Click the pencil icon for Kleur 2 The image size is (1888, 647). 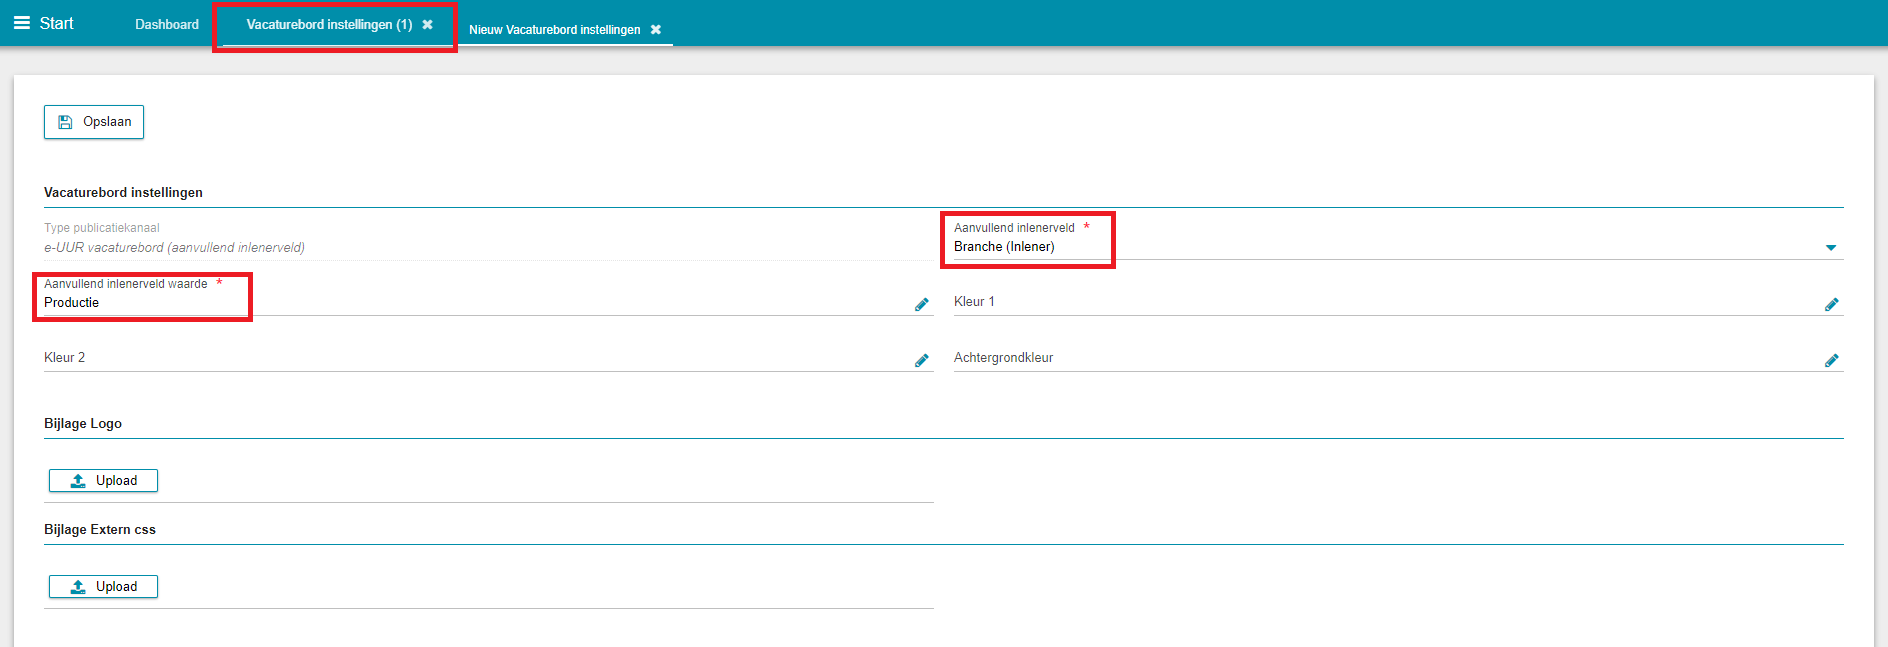[x=921, y=360]
